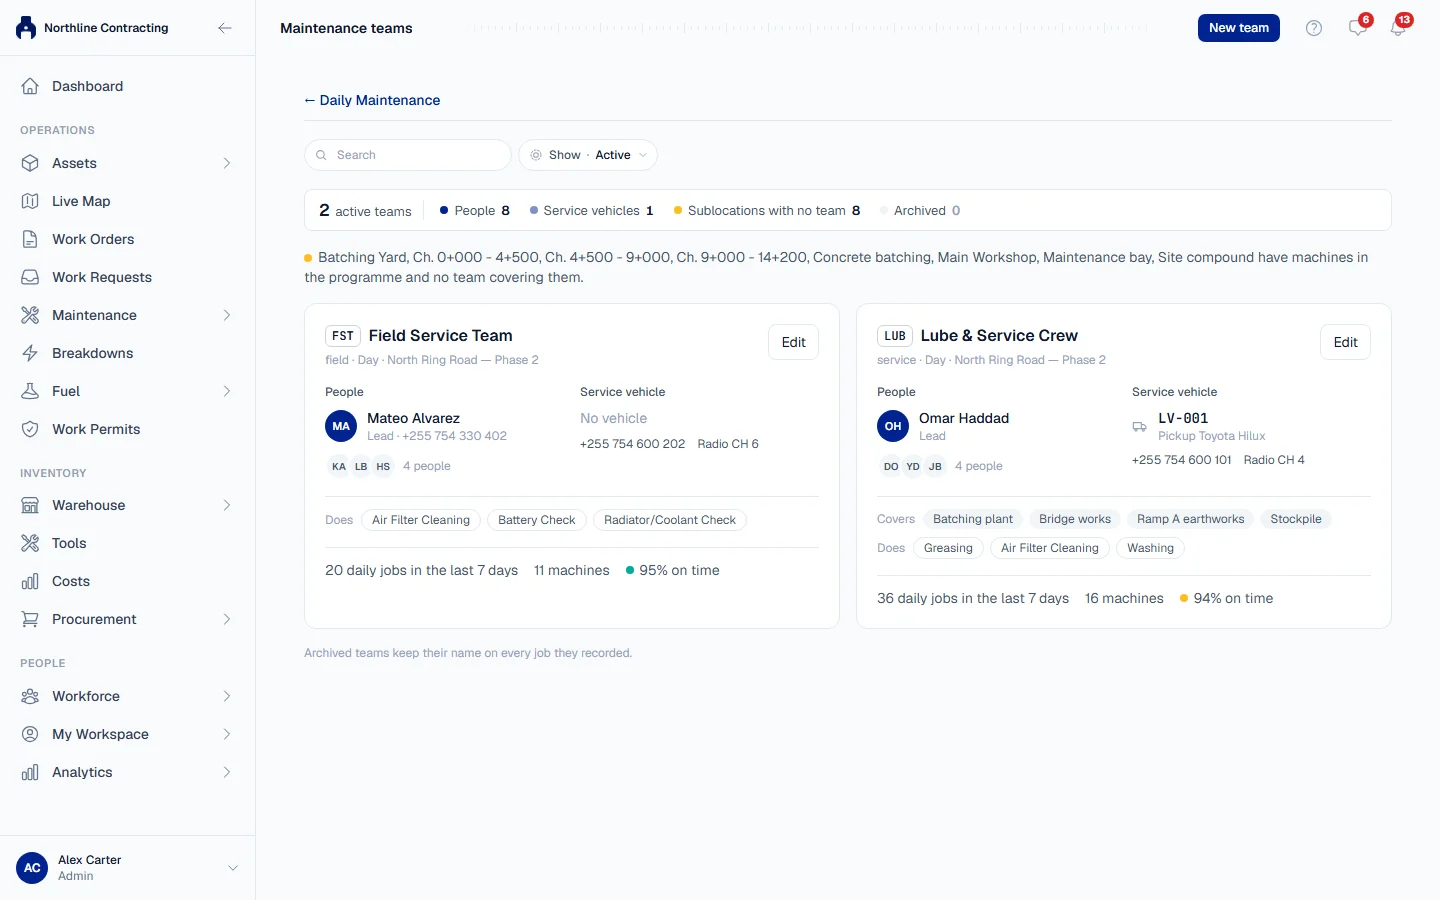Click the LV-001 service vehicle truck icon
This screenshot has width=1440, height=900.
pyautogui.click(x=1140, y=427)
